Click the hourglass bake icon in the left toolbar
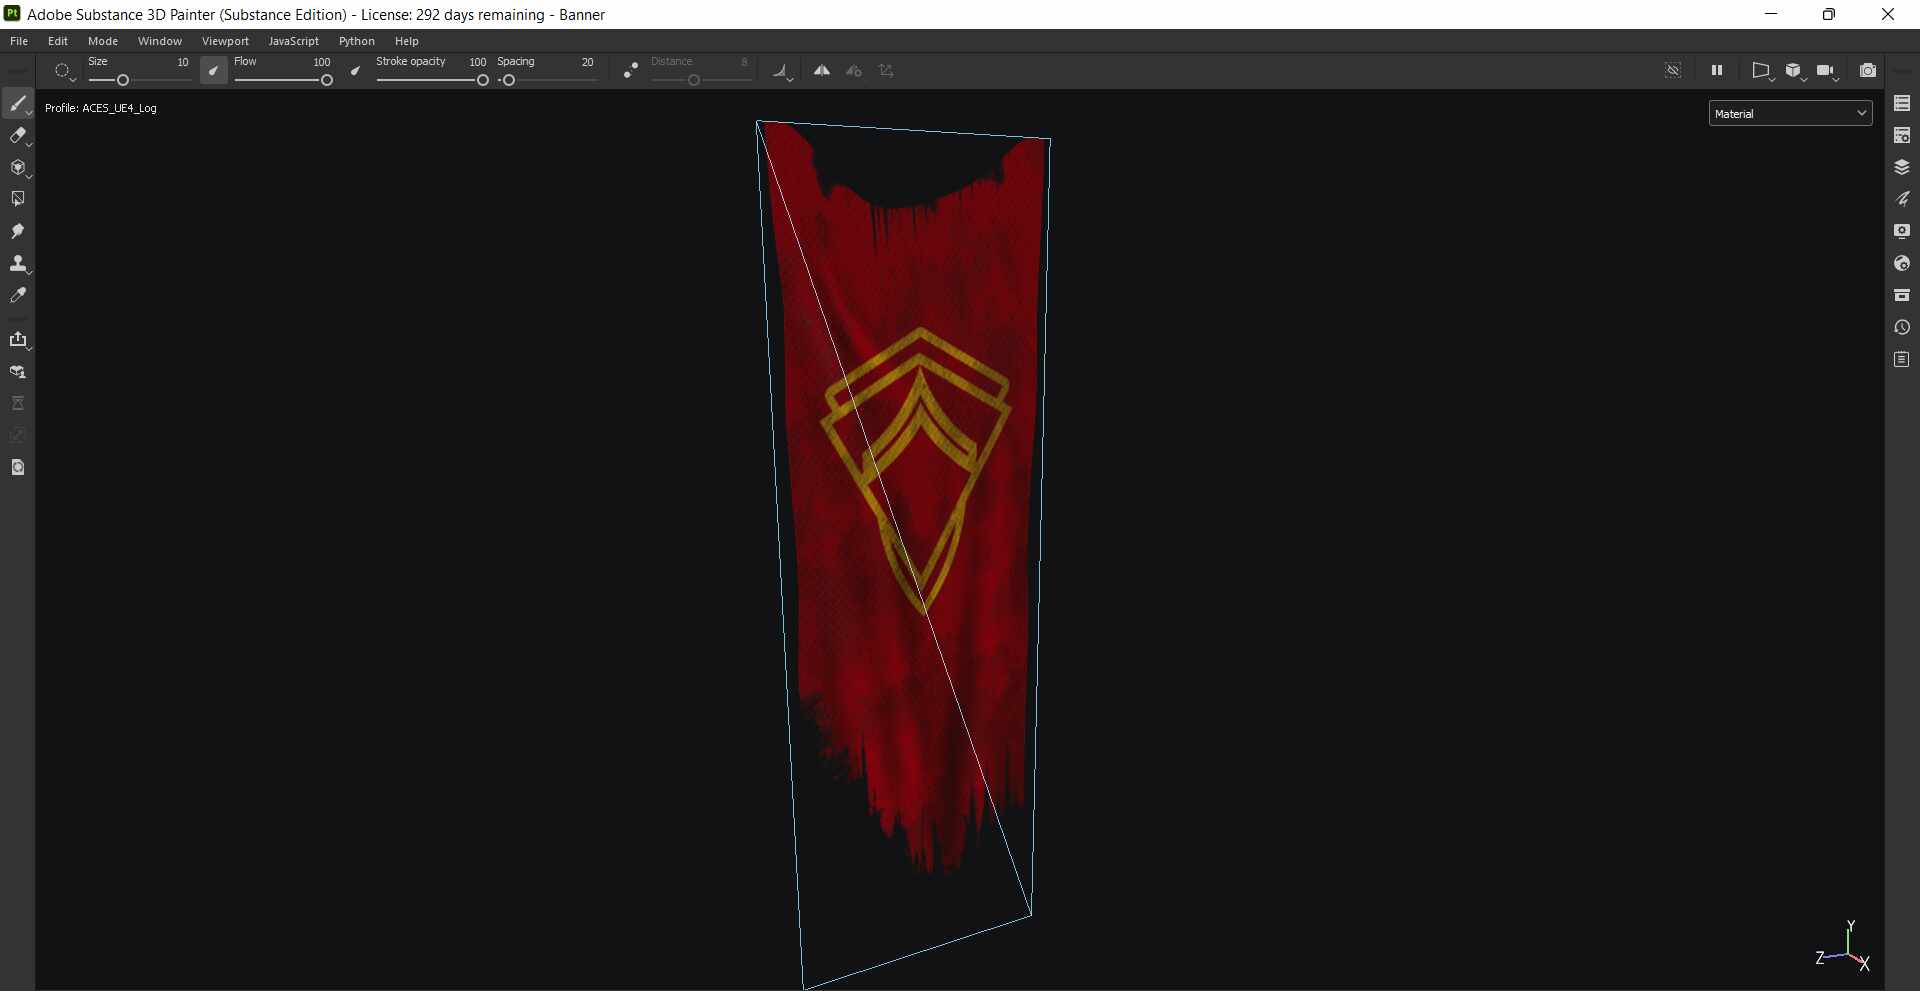 tap(18, 403)
